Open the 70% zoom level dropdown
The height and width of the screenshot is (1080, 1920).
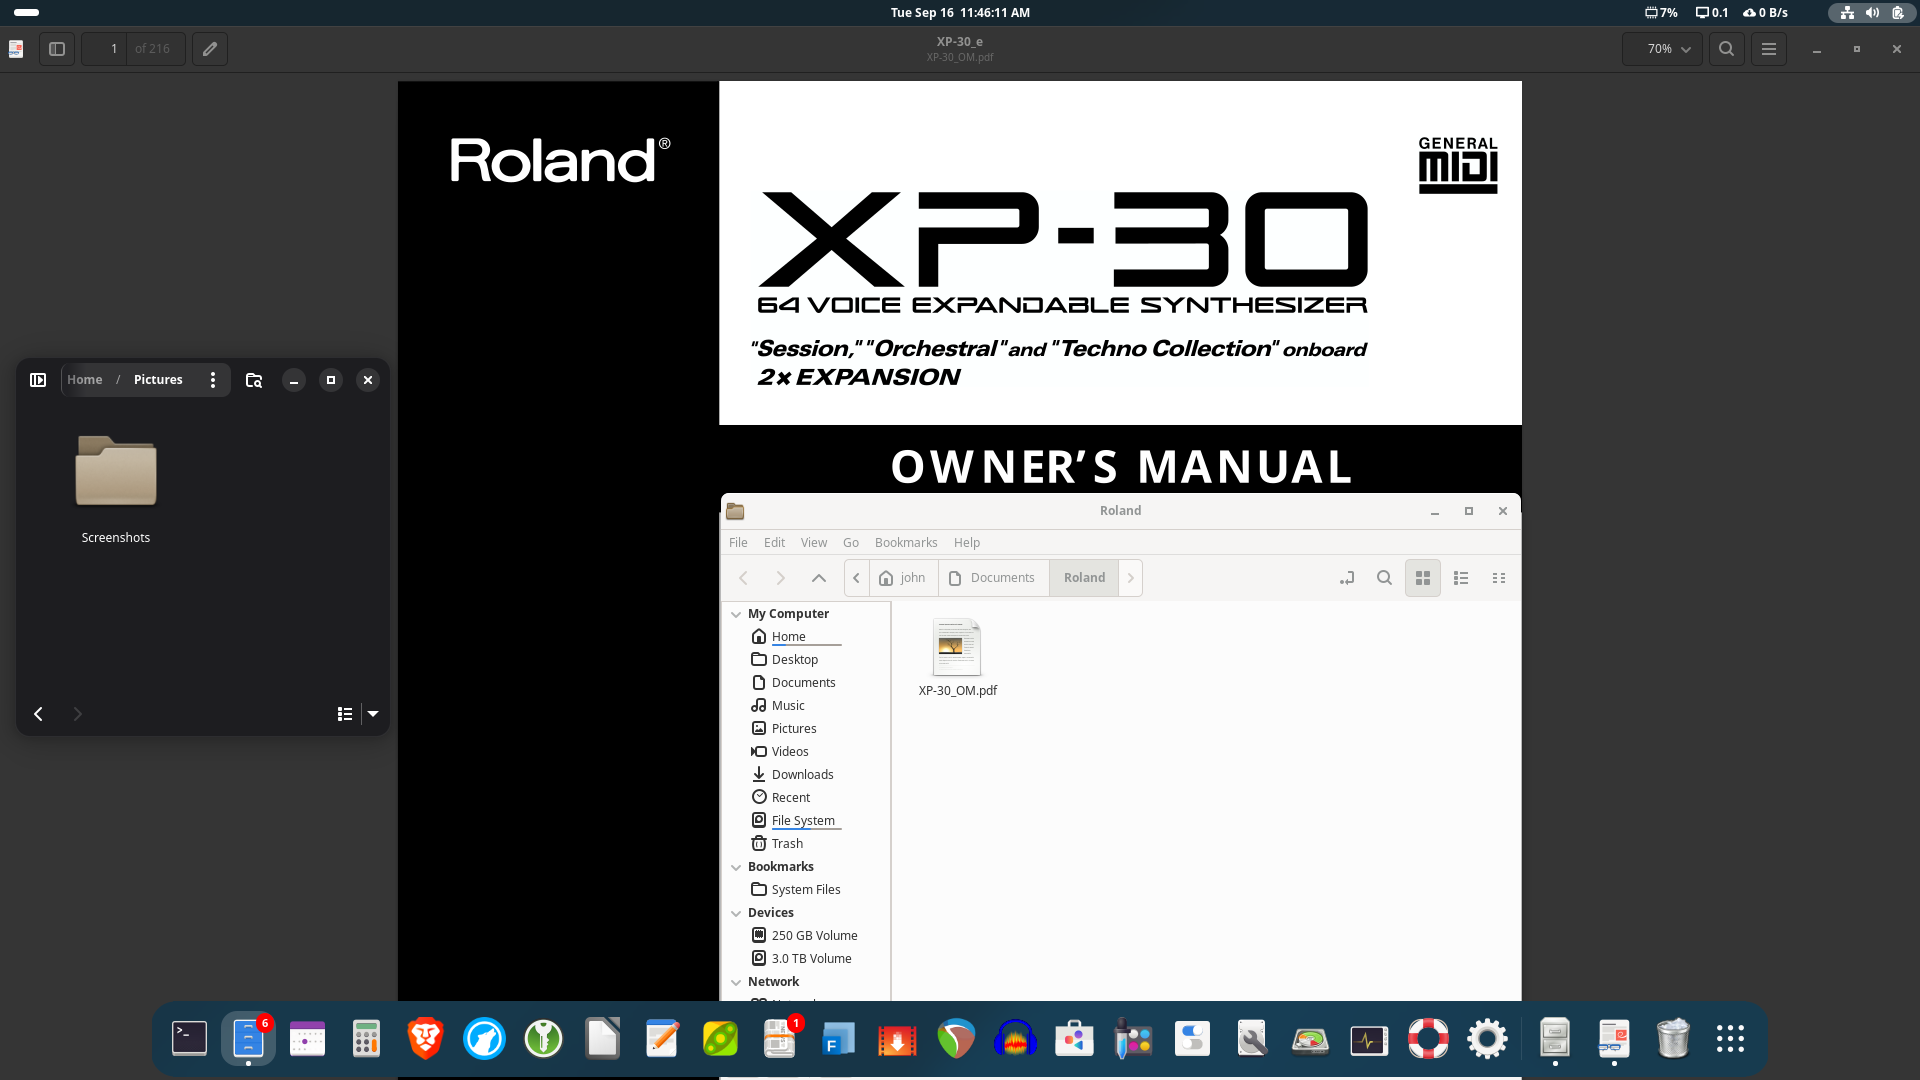1662,49
